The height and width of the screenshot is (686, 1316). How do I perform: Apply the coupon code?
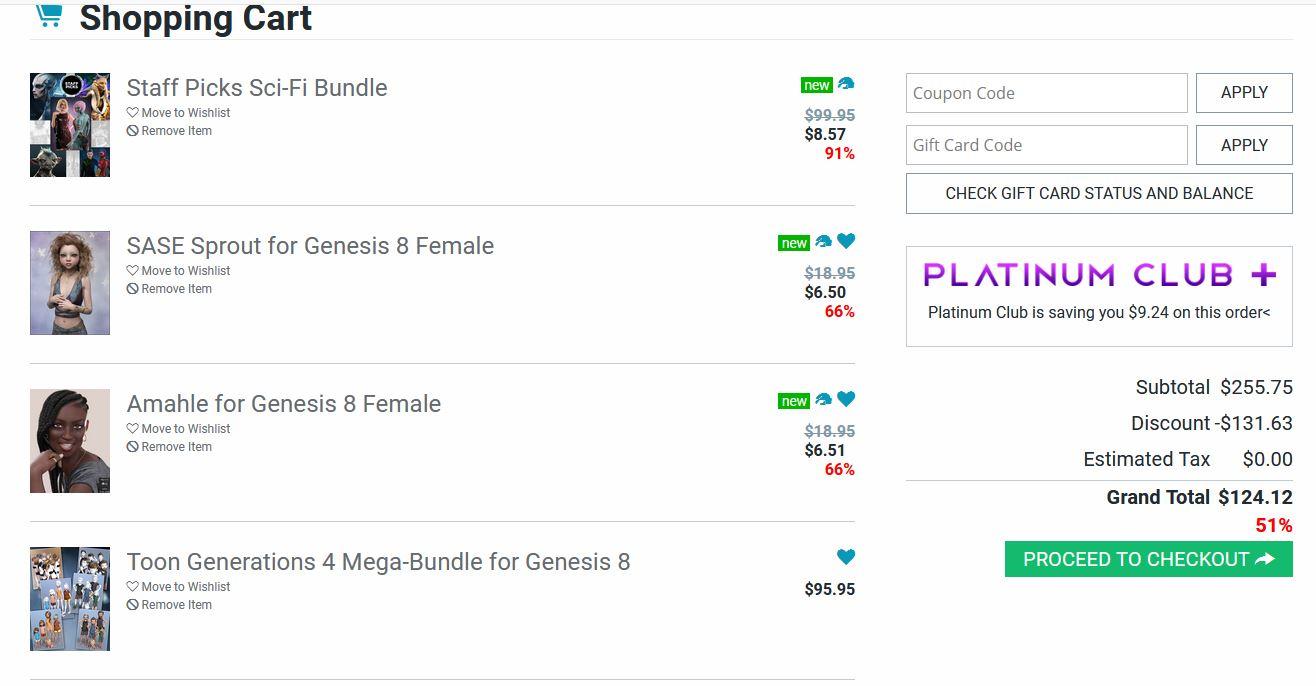[x=1244, y=93]
